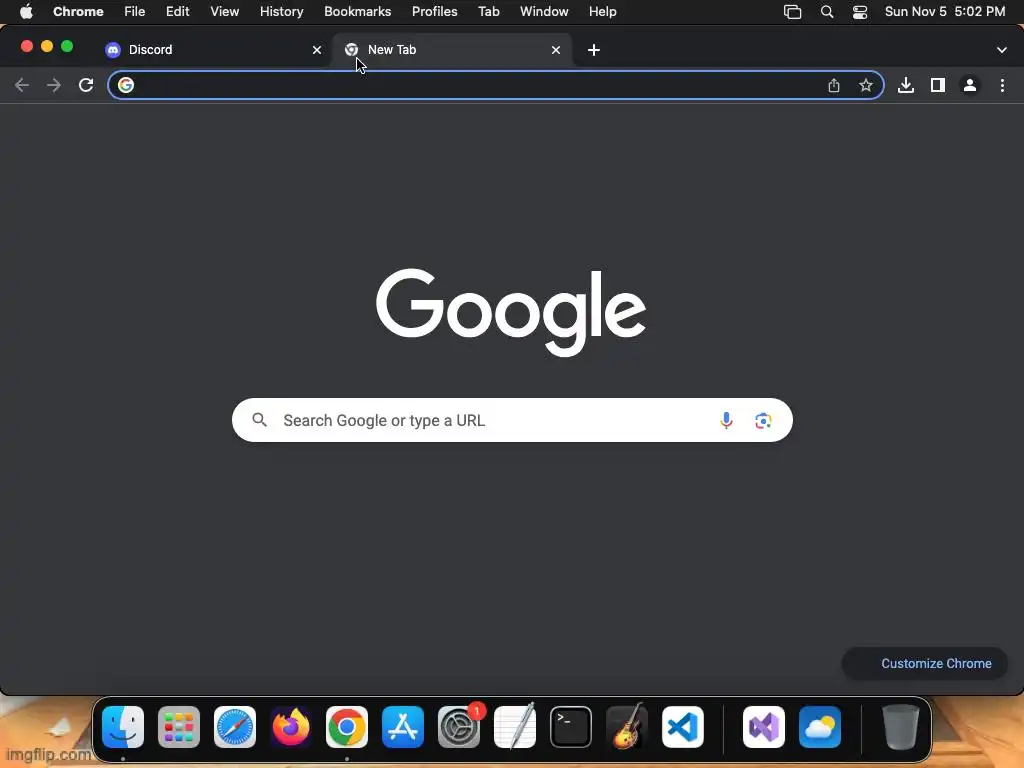
Task: Click the Back navigation arrow
Action: point(22,85)
